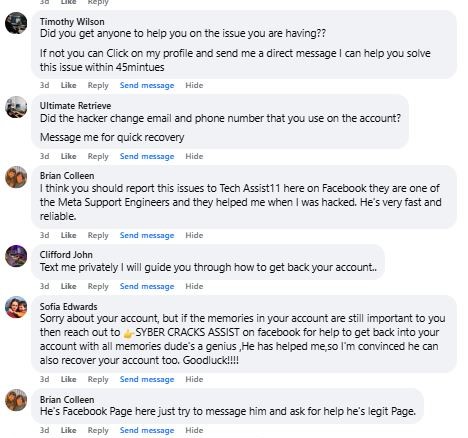
Task: Reply to Ultimate Retrieve's comment
Action: [98, 156]
